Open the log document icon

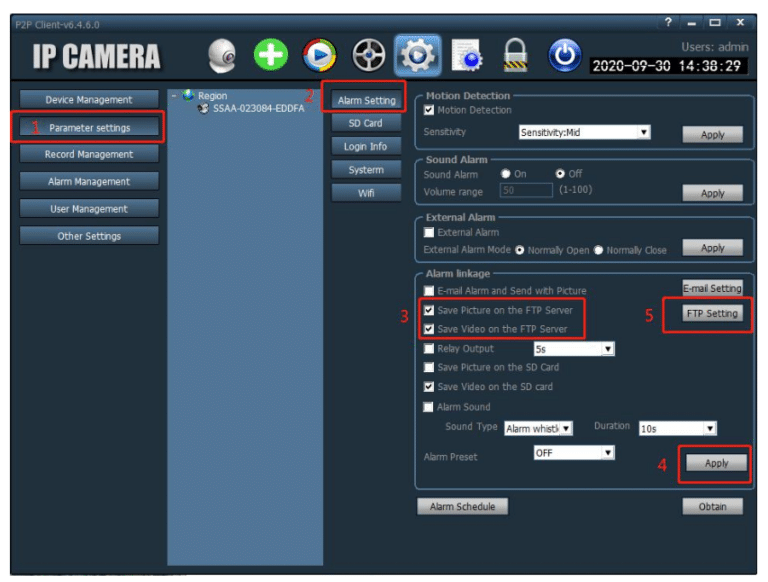click(x=467, y=57)
